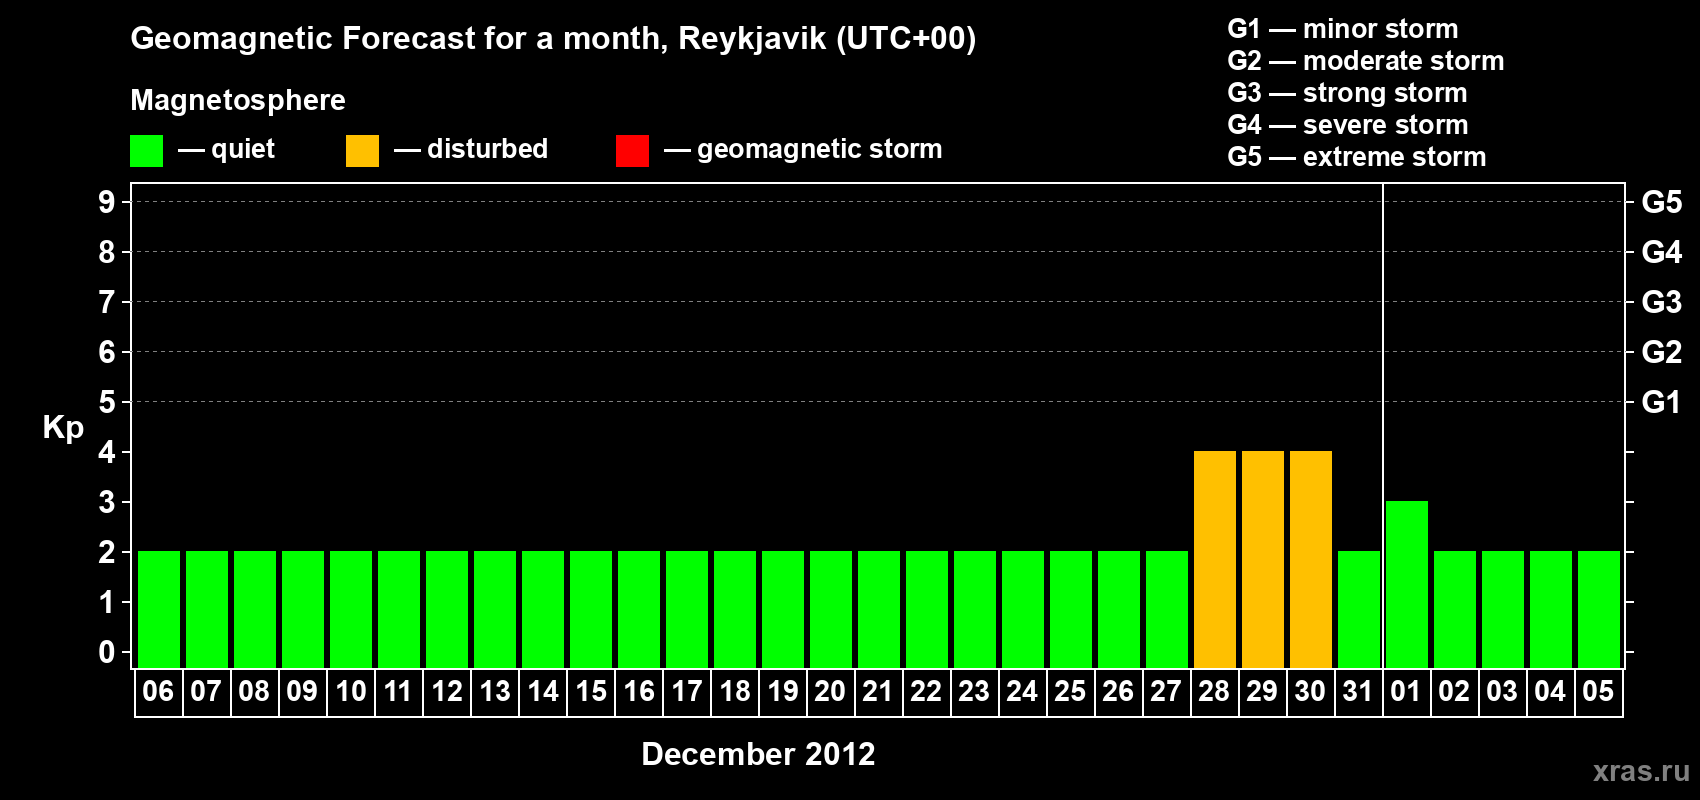Click the 'G5 — extreme storm' legend line

[1356, 157]
